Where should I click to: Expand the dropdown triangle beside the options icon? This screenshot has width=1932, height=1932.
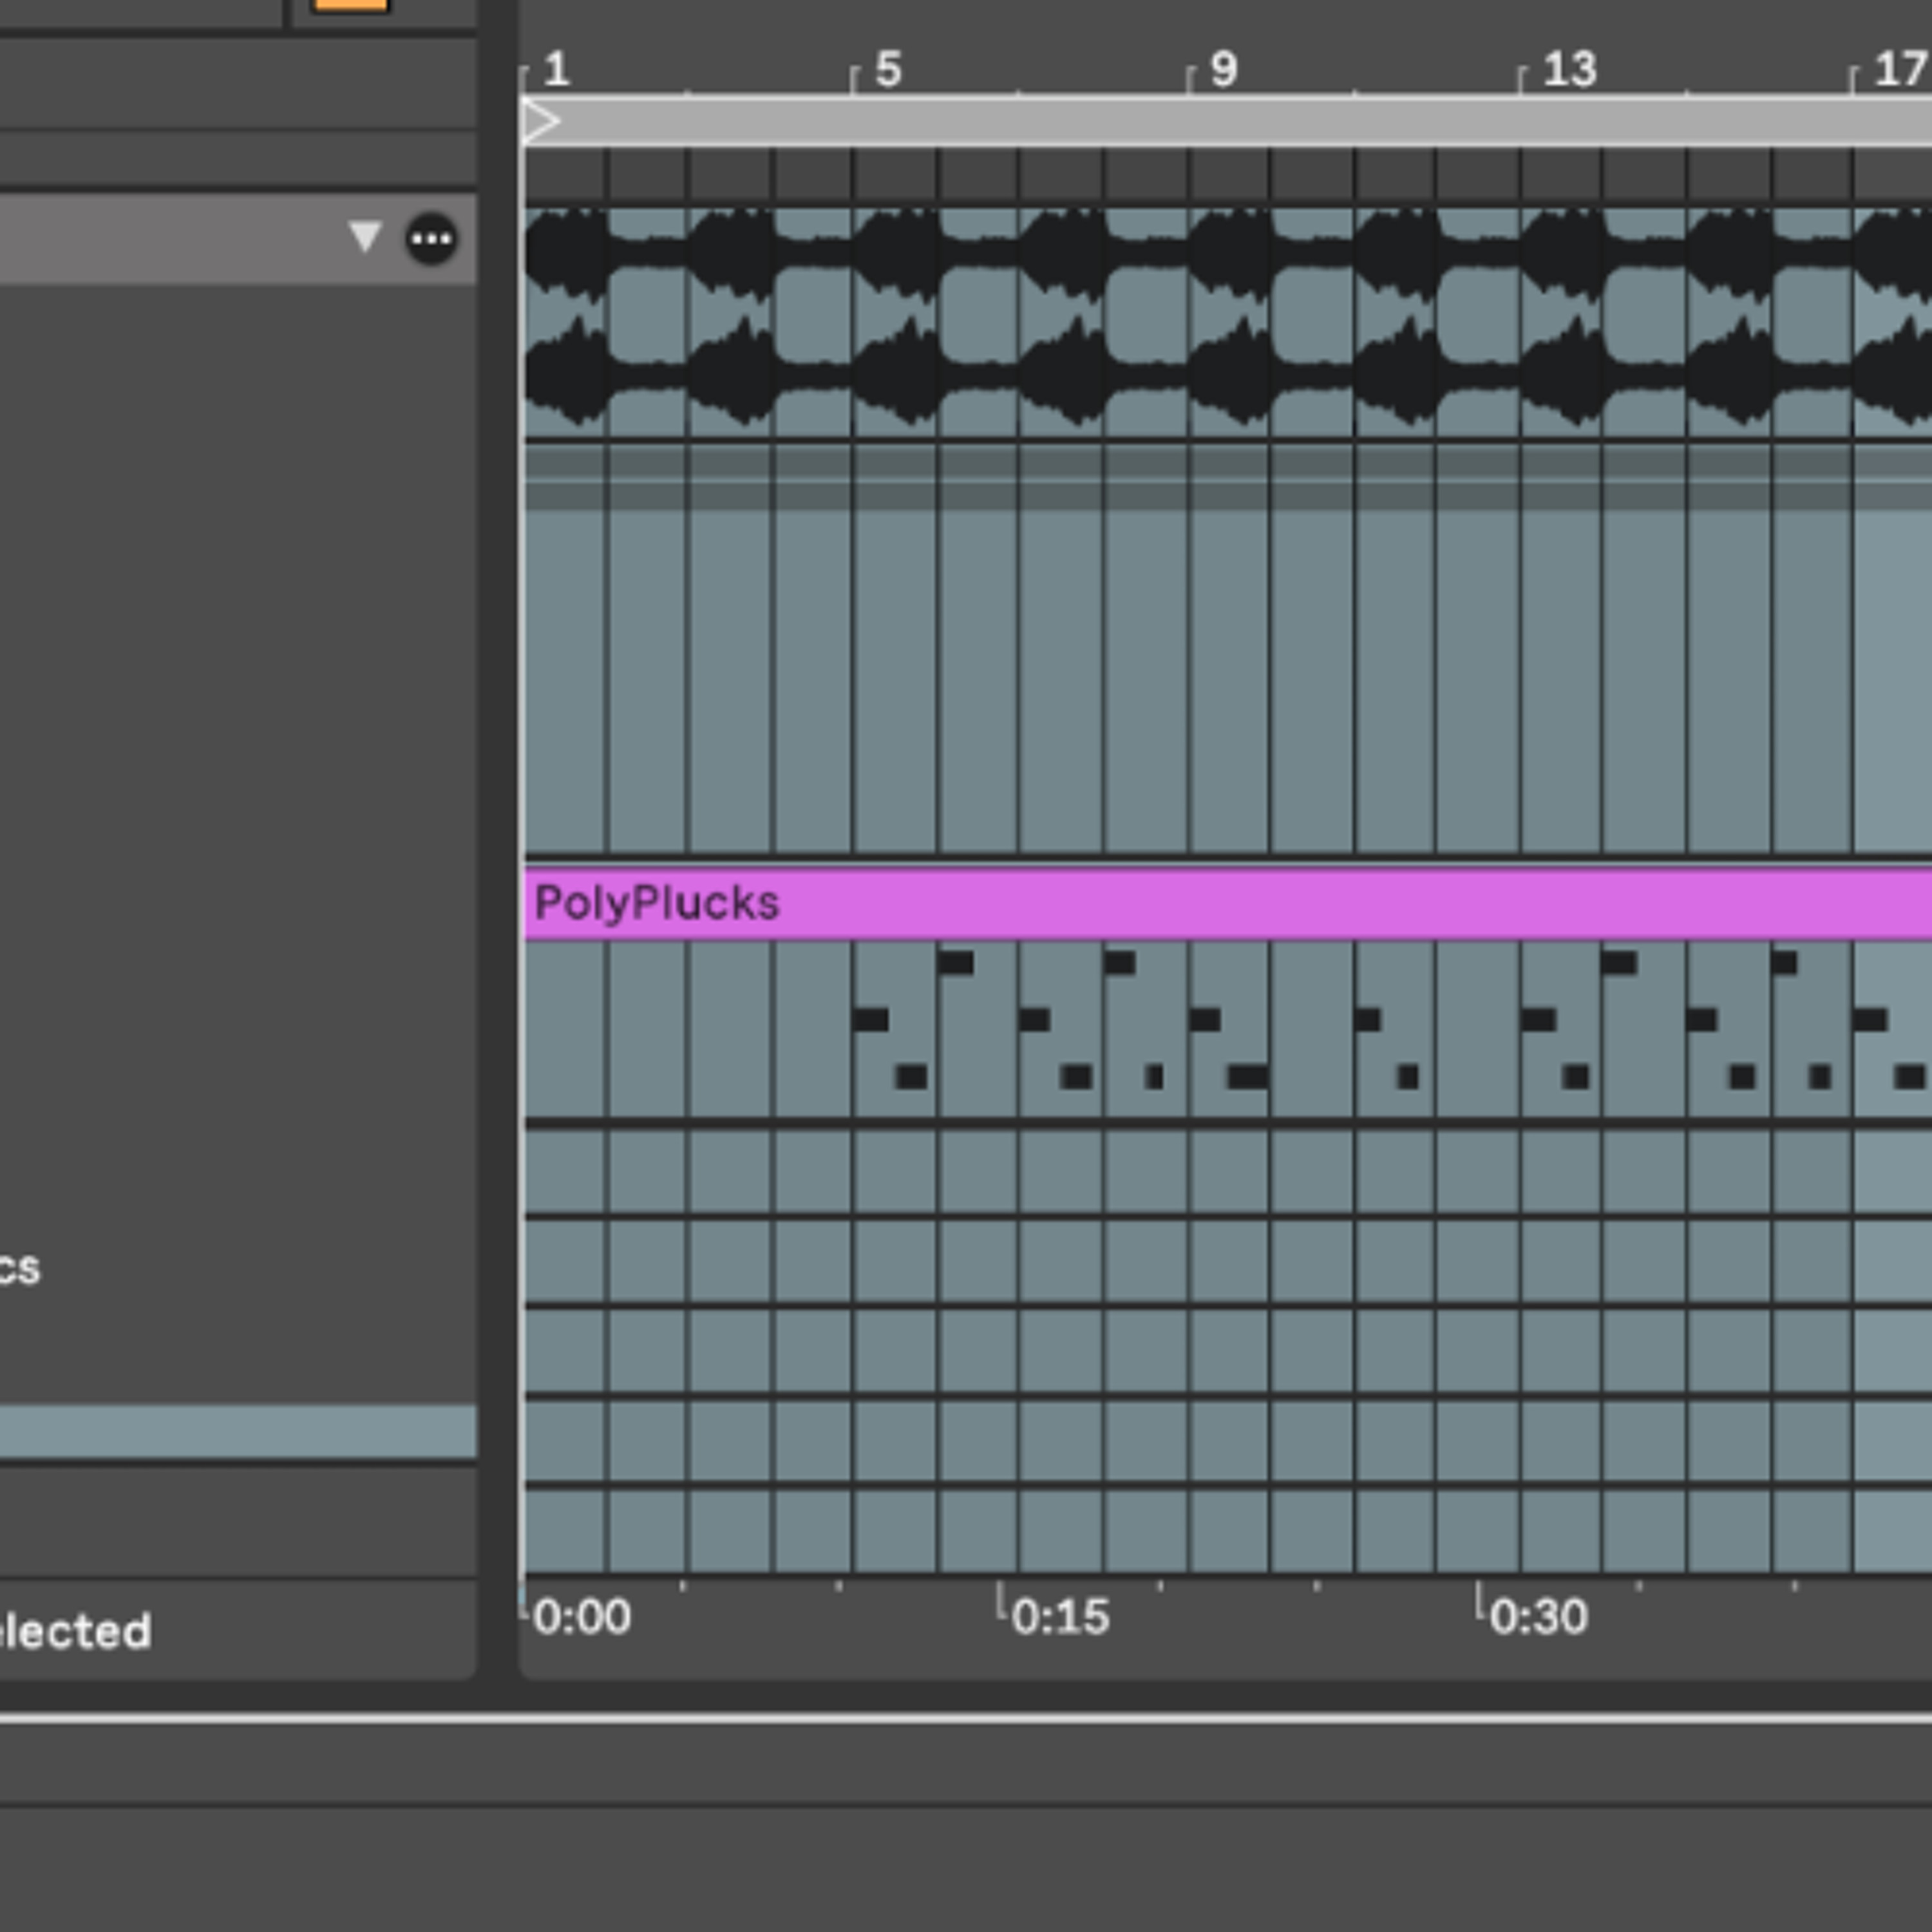point(365,237)
